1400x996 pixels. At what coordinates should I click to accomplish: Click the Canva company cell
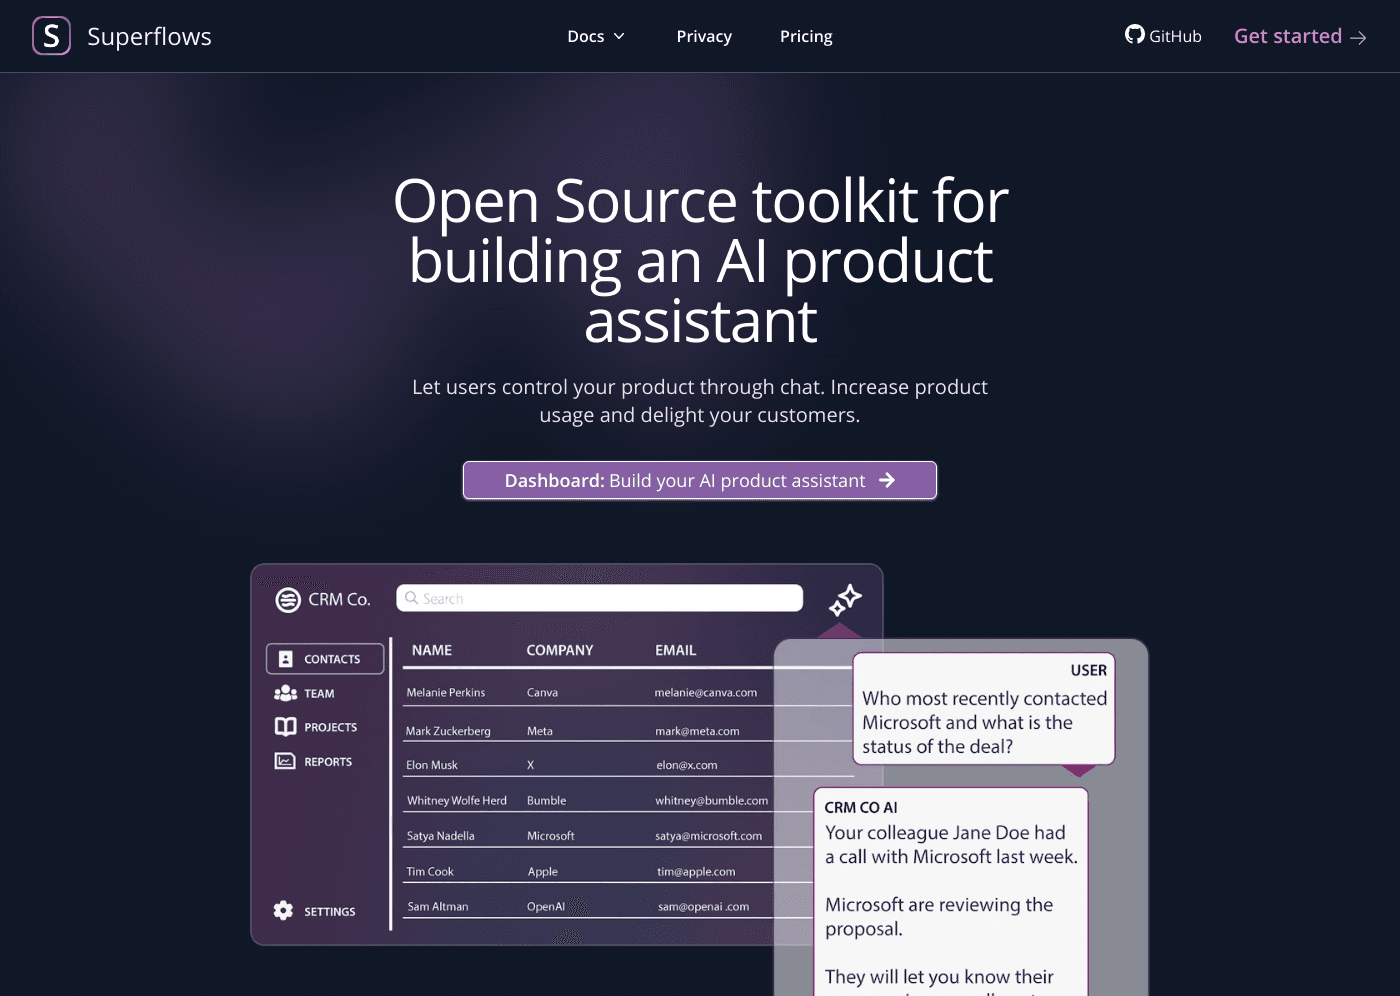(x=543, y=692)
